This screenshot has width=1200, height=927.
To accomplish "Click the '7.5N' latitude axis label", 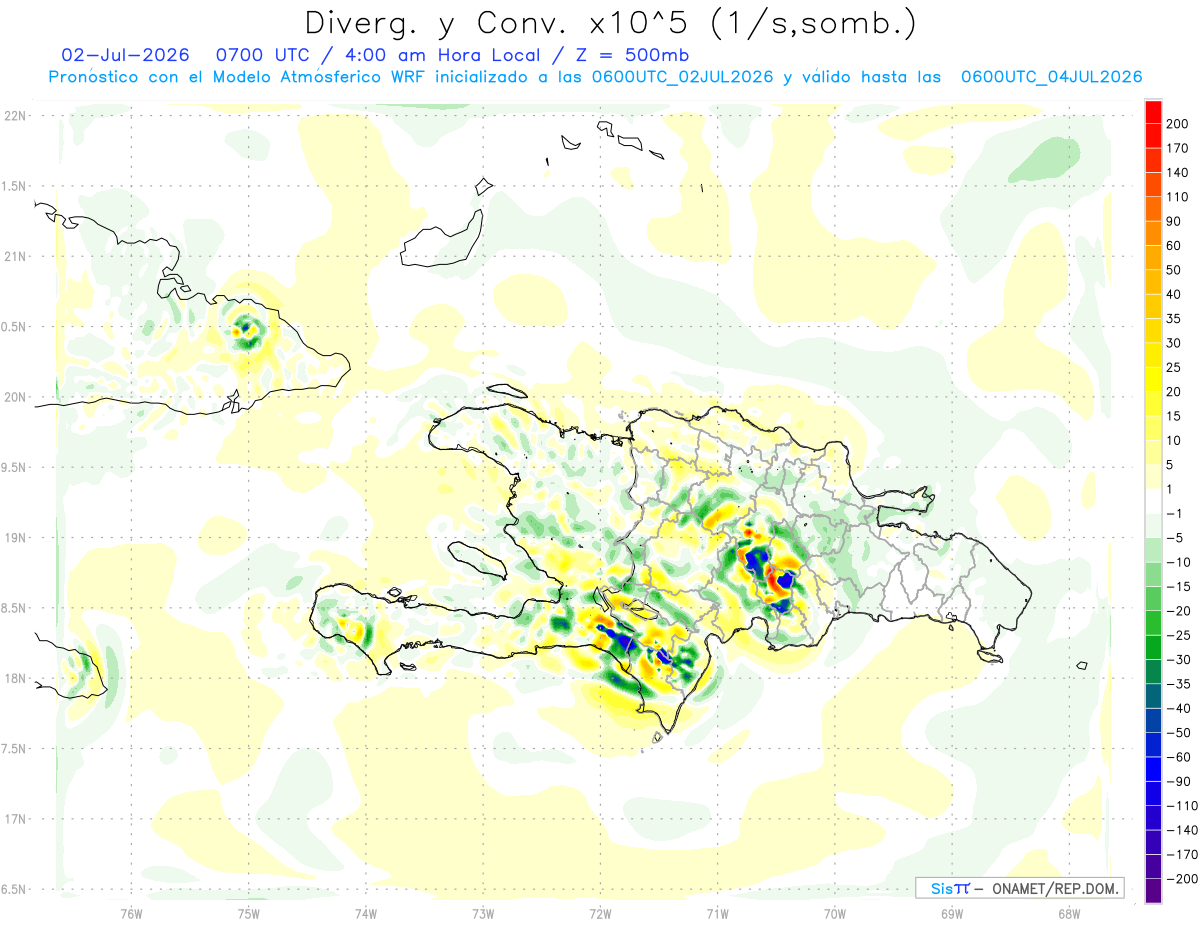I will pyautogui.click(x=14, y=748).
